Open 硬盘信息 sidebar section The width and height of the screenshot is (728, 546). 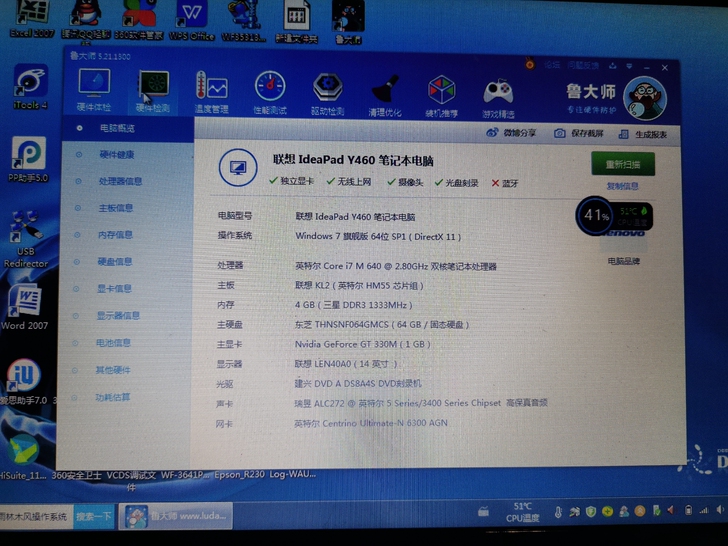115,262
